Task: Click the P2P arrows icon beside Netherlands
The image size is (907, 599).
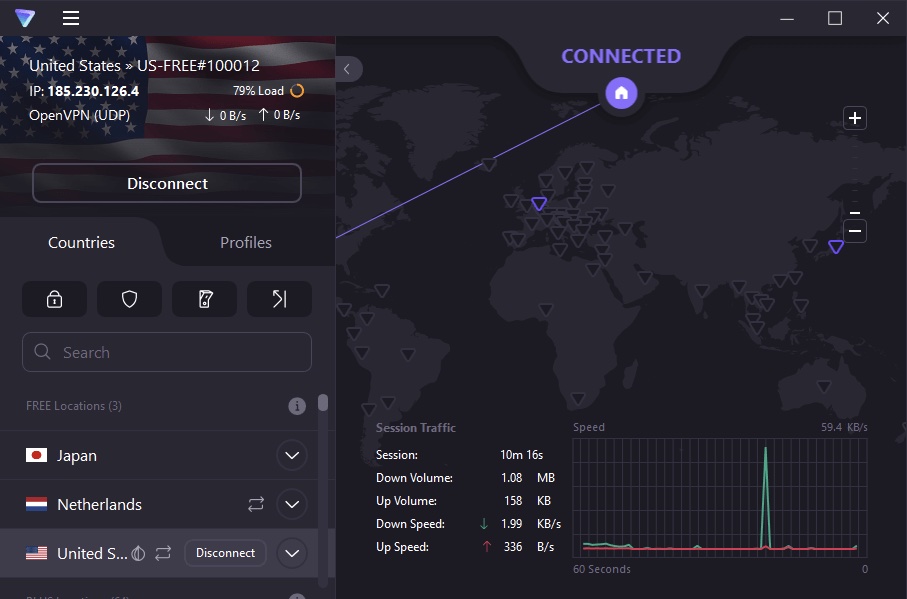Action: point(255,504)
